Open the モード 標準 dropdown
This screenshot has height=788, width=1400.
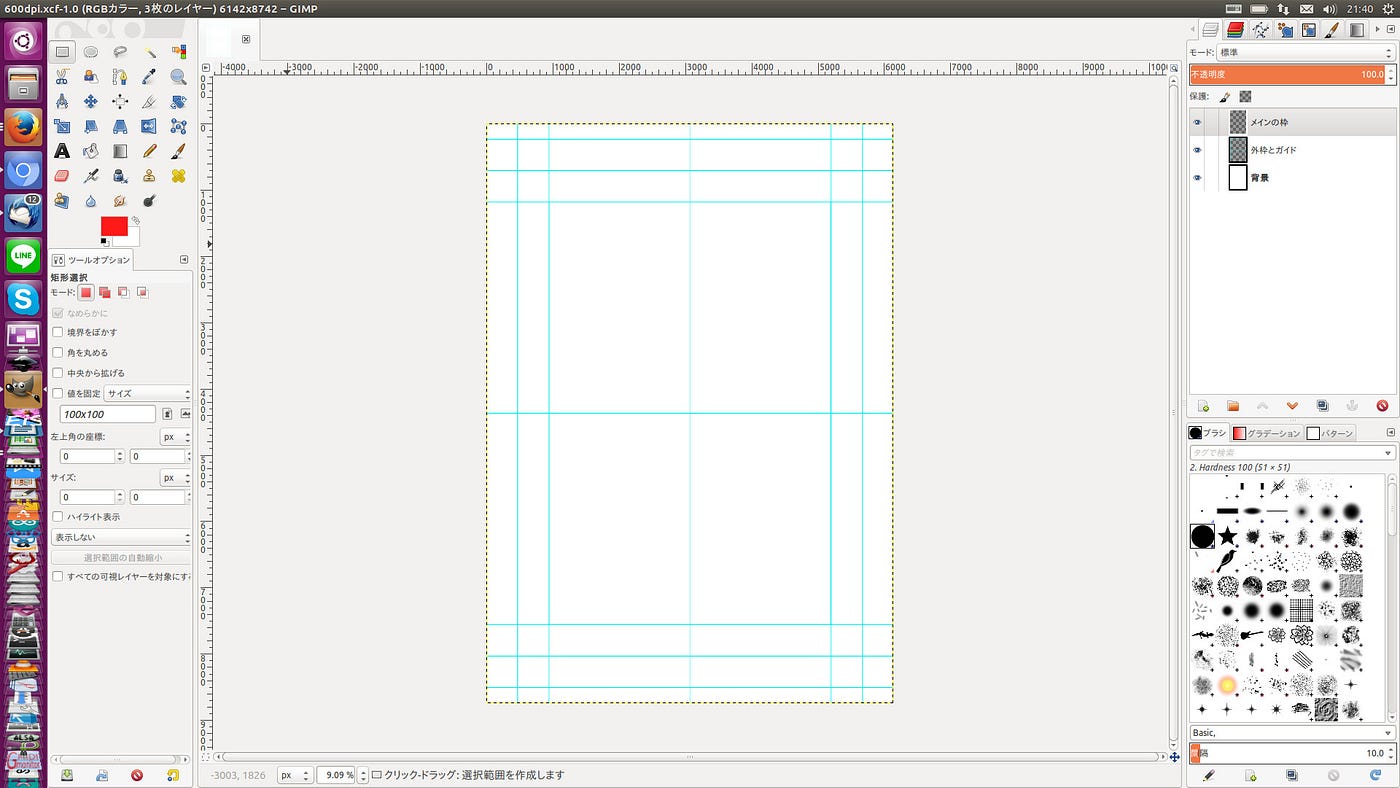(1306, 52)
